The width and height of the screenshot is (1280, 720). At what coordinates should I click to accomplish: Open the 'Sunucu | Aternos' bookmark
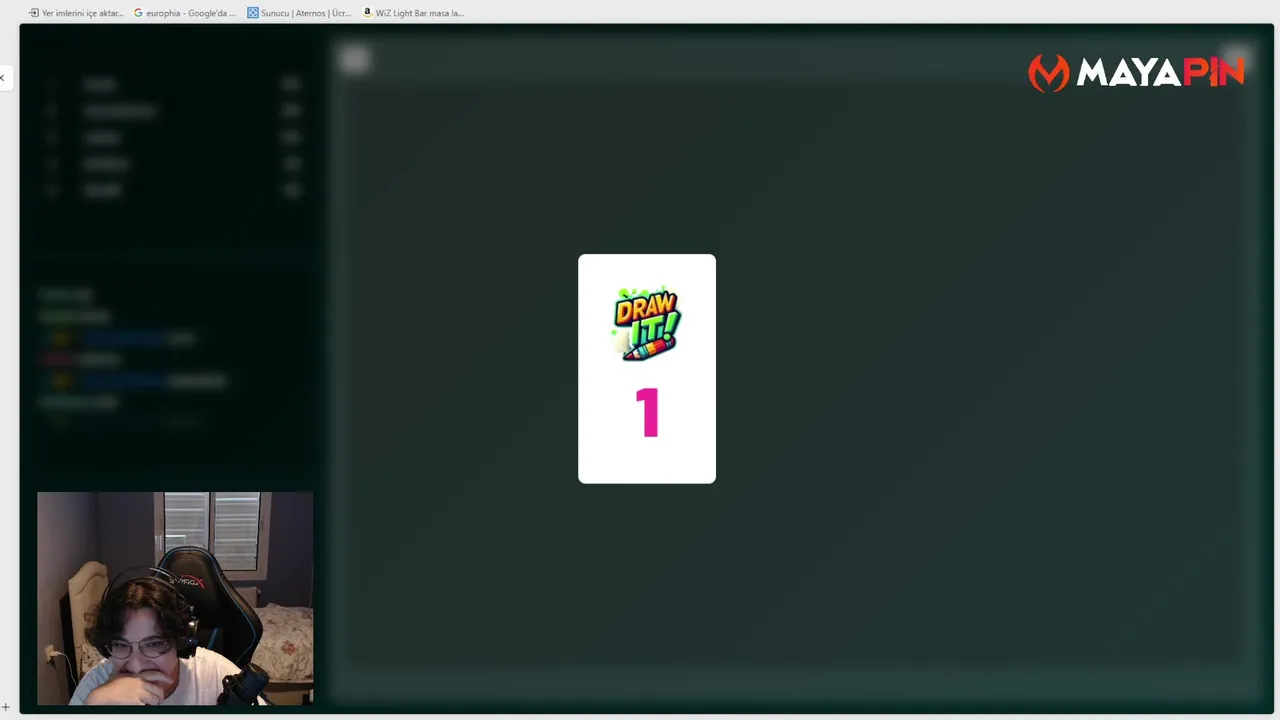click(300, 13)
